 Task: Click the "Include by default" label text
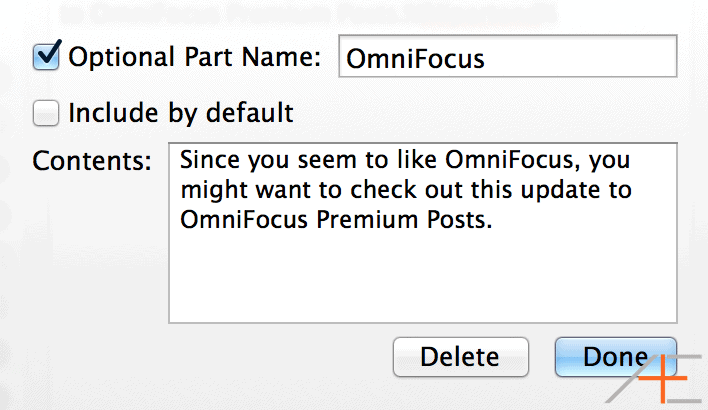tap(180, 113)
